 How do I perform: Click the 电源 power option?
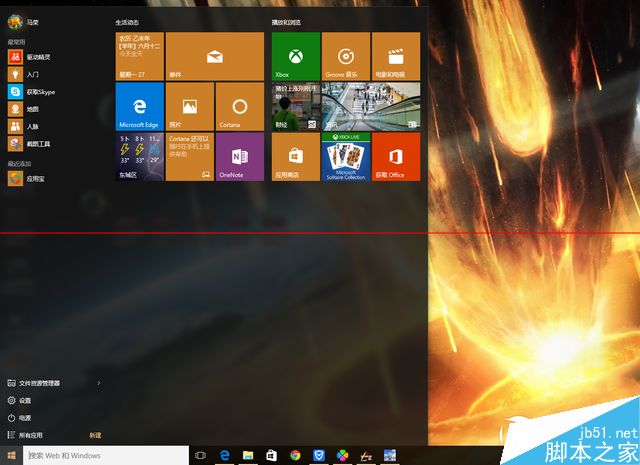point(25,417)
